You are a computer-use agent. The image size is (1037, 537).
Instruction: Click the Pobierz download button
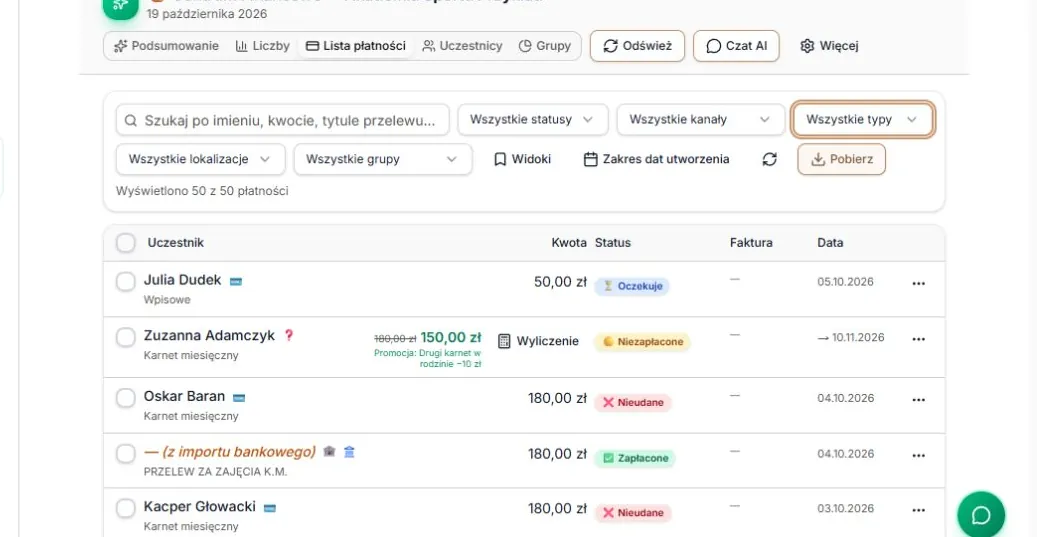tap(841, 159)
